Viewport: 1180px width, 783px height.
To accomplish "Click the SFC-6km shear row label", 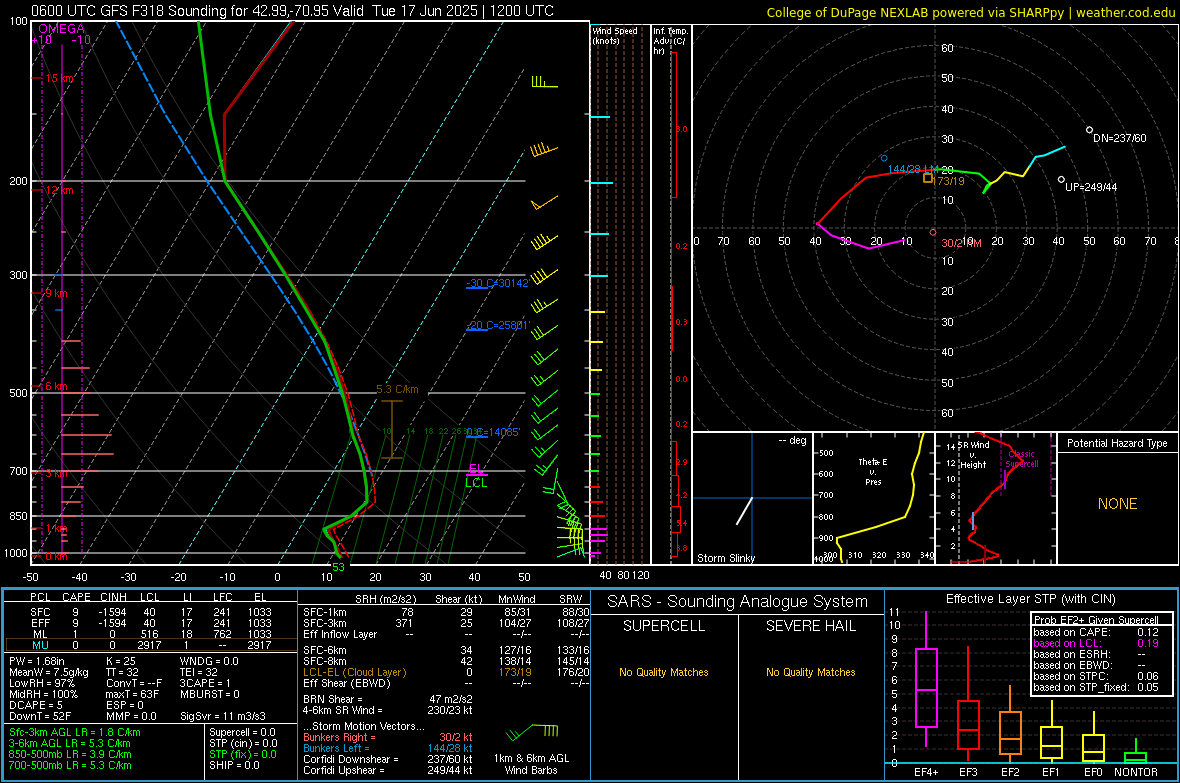I will (x=325, y=650).
